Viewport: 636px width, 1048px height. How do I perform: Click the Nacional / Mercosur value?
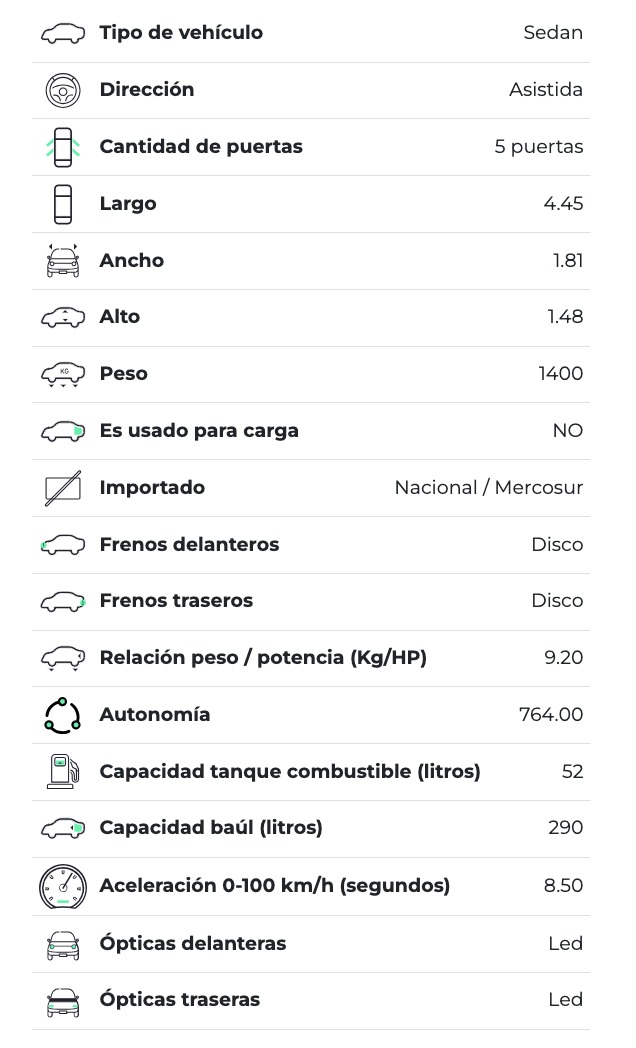click(488, 488)
